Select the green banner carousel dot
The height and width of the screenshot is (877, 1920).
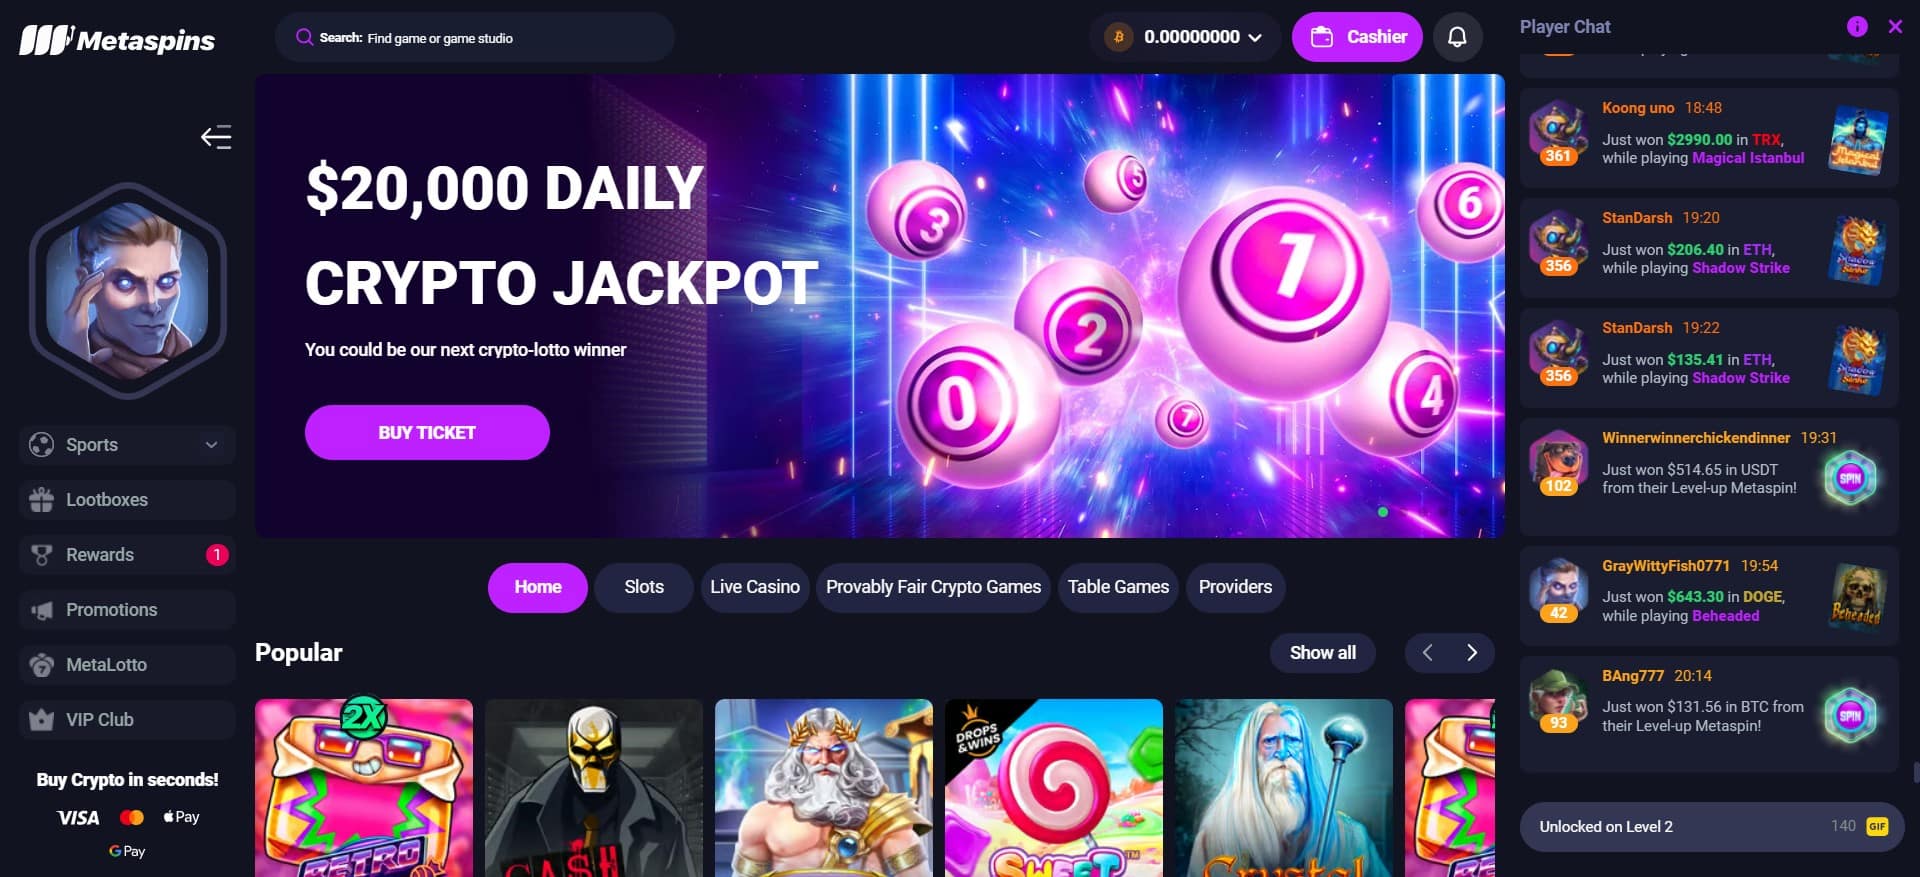point(1383,512)
